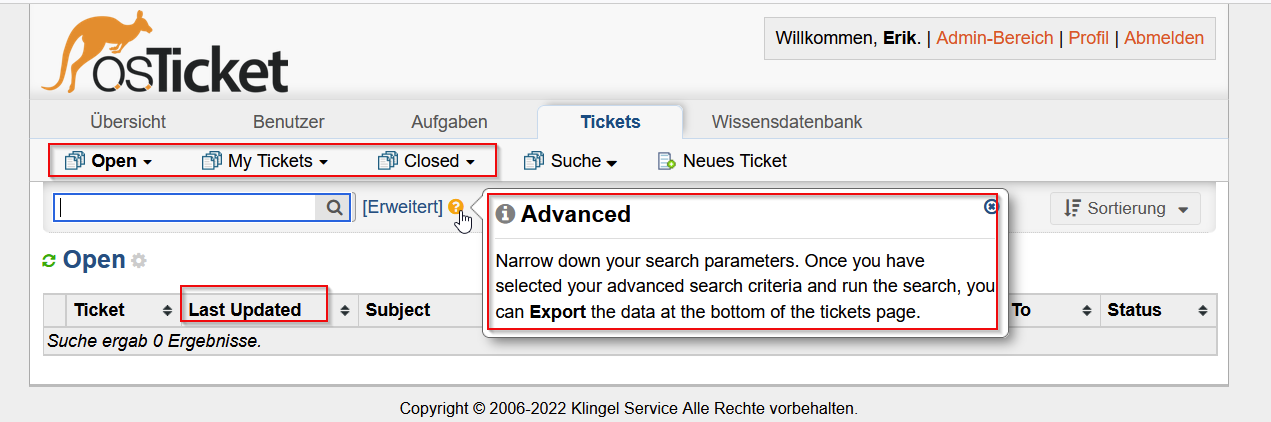
Task: Click the Admin-Bereich link
Action: (994, 38)
